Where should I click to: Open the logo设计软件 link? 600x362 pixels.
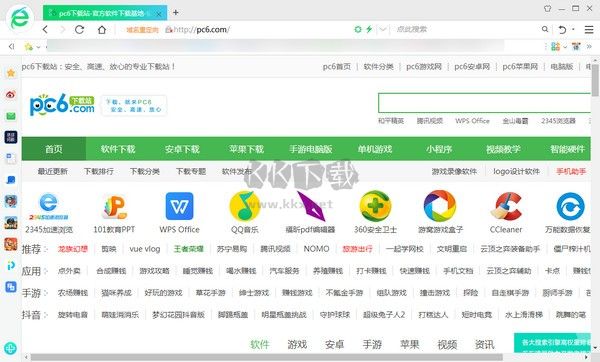coord(516,171)
